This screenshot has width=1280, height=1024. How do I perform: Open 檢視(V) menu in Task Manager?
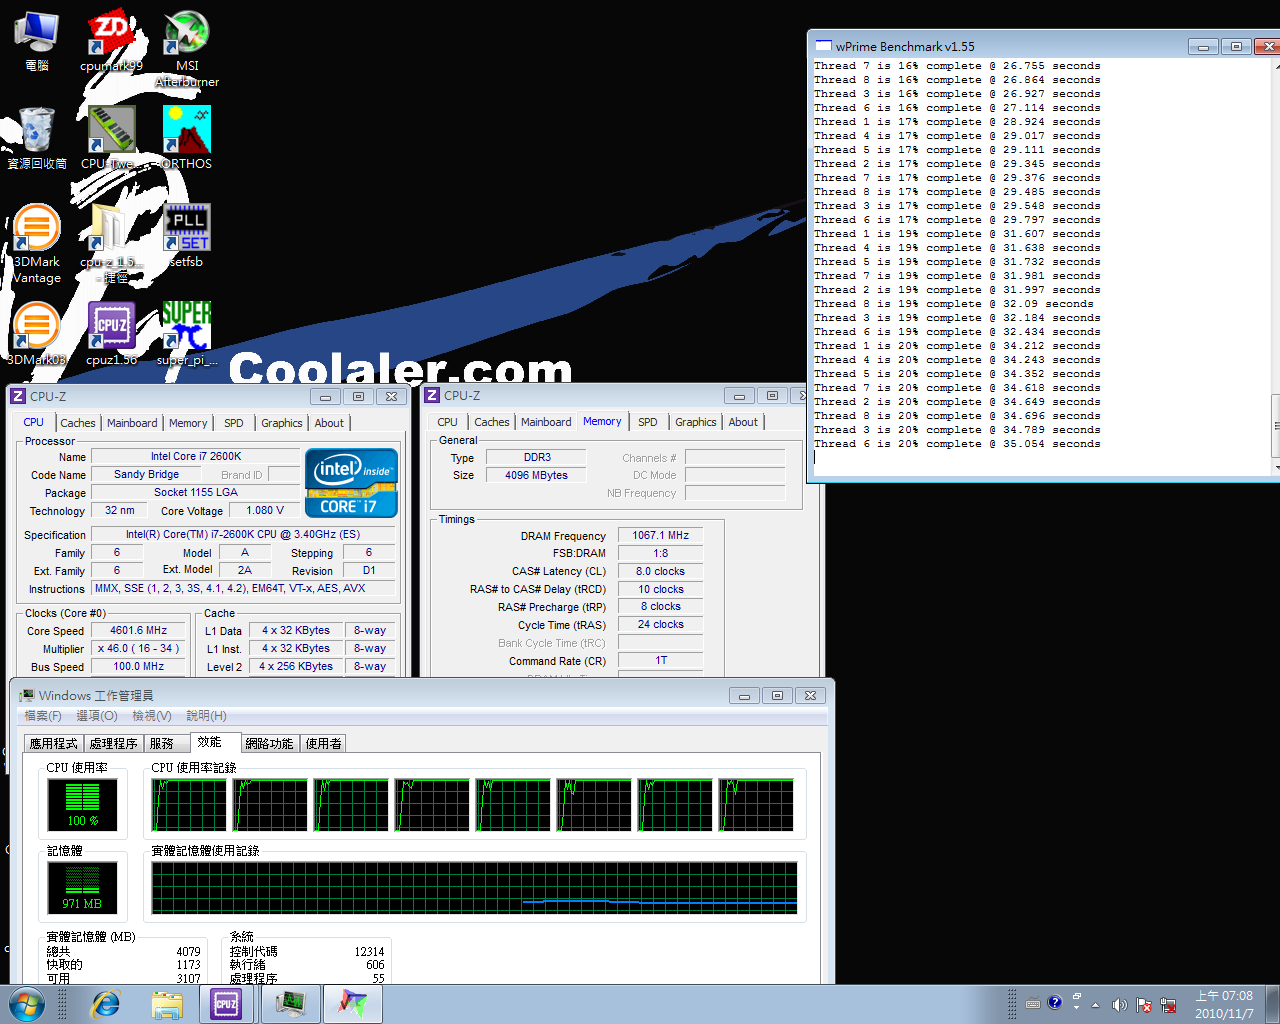(x=152, y=716)
